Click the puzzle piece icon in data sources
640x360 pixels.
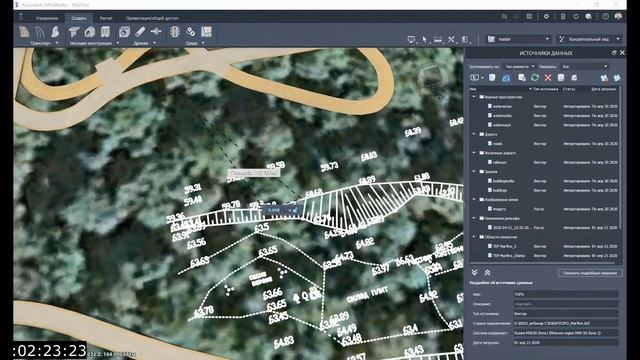(616, 78)
